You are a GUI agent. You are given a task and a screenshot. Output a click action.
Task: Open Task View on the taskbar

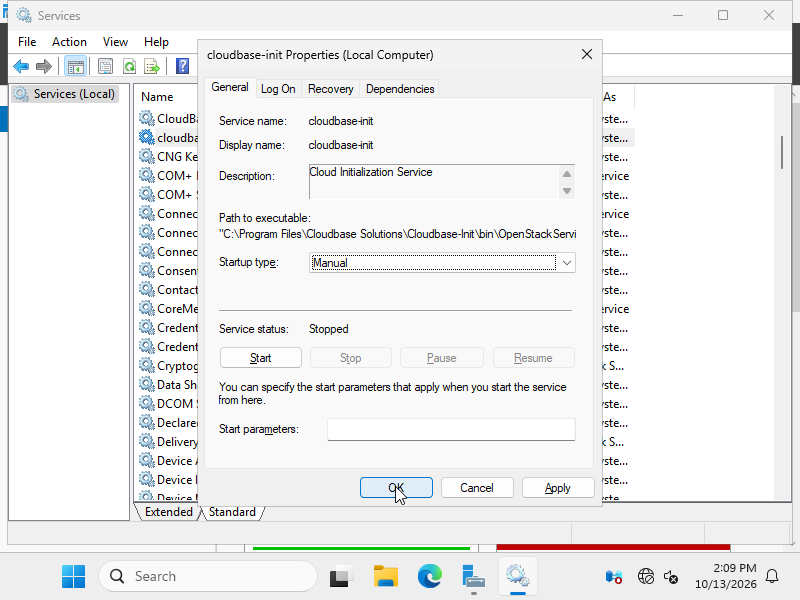(341, 576)
